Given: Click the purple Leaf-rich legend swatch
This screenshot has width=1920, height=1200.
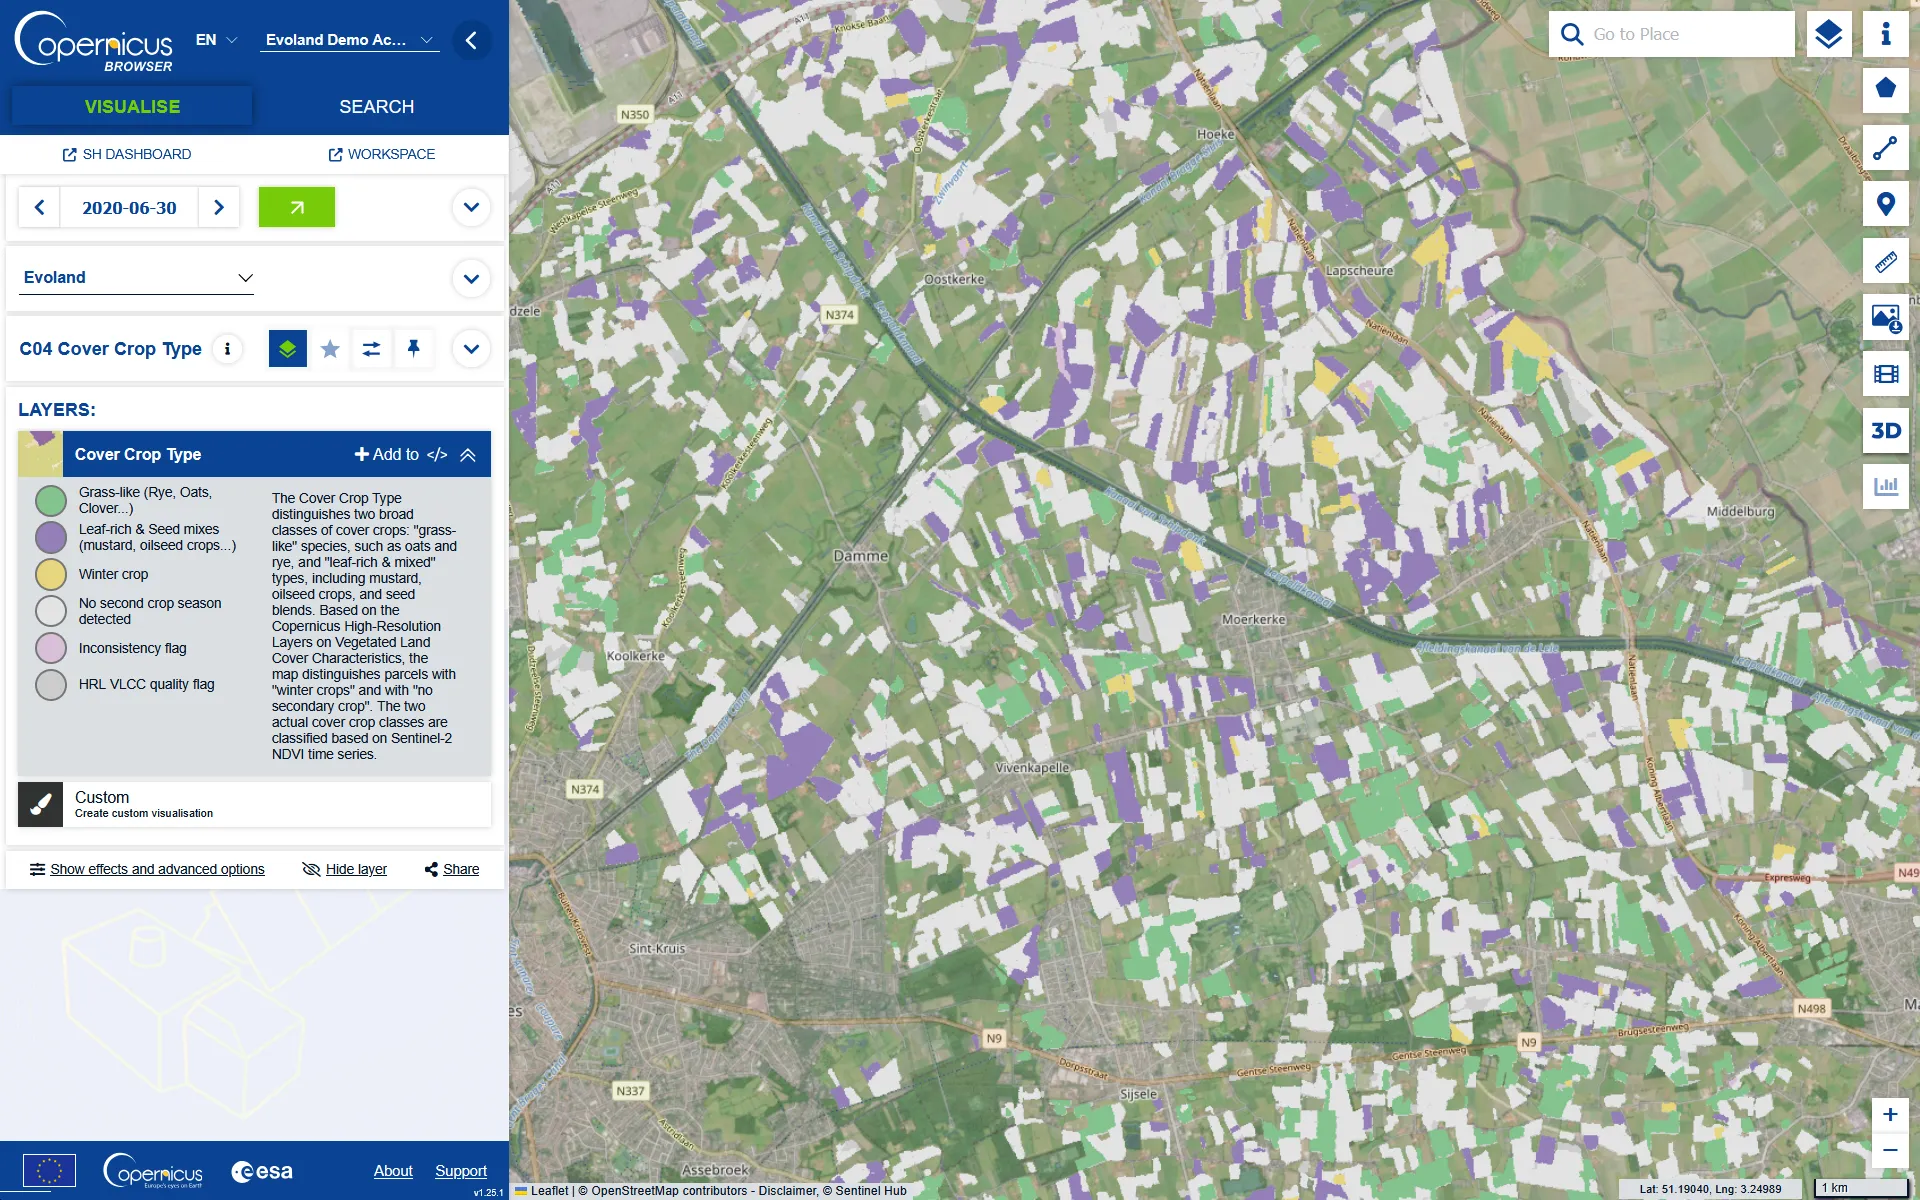Looking at the screenshot, I should point(51,537).
